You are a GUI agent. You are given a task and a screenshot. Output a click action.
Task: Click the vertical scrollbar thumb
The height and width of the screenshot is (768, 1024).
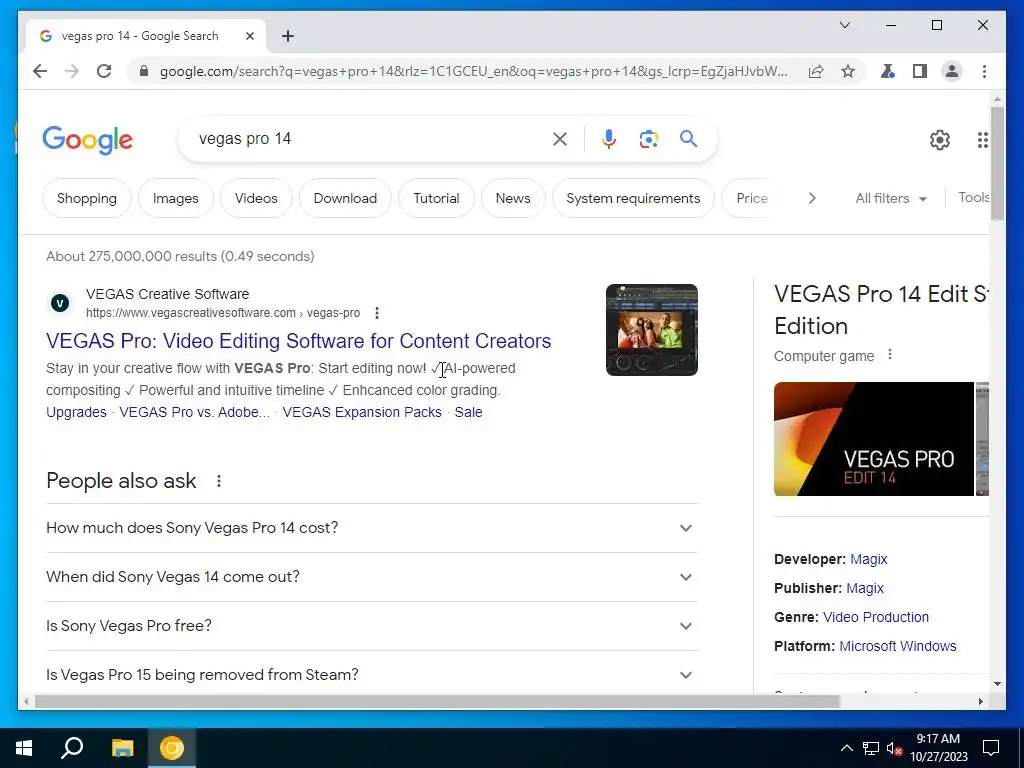[x=997, y=163]
